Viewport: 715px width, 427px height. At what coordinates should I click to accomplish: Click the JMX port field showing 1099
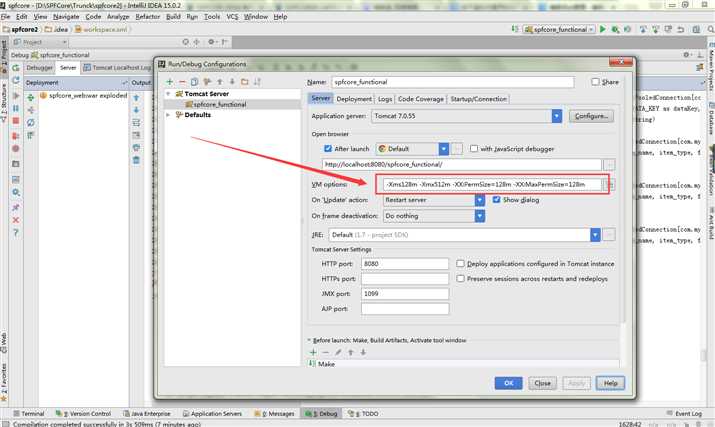(405, 294)
